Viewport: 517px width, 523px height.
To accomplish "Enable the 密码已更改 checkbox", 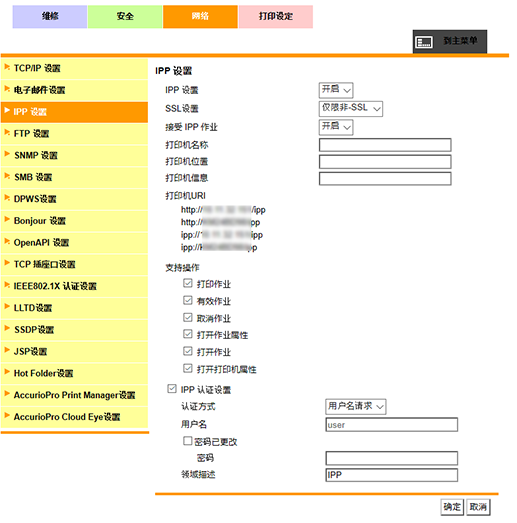I will (x=188, y=441).
